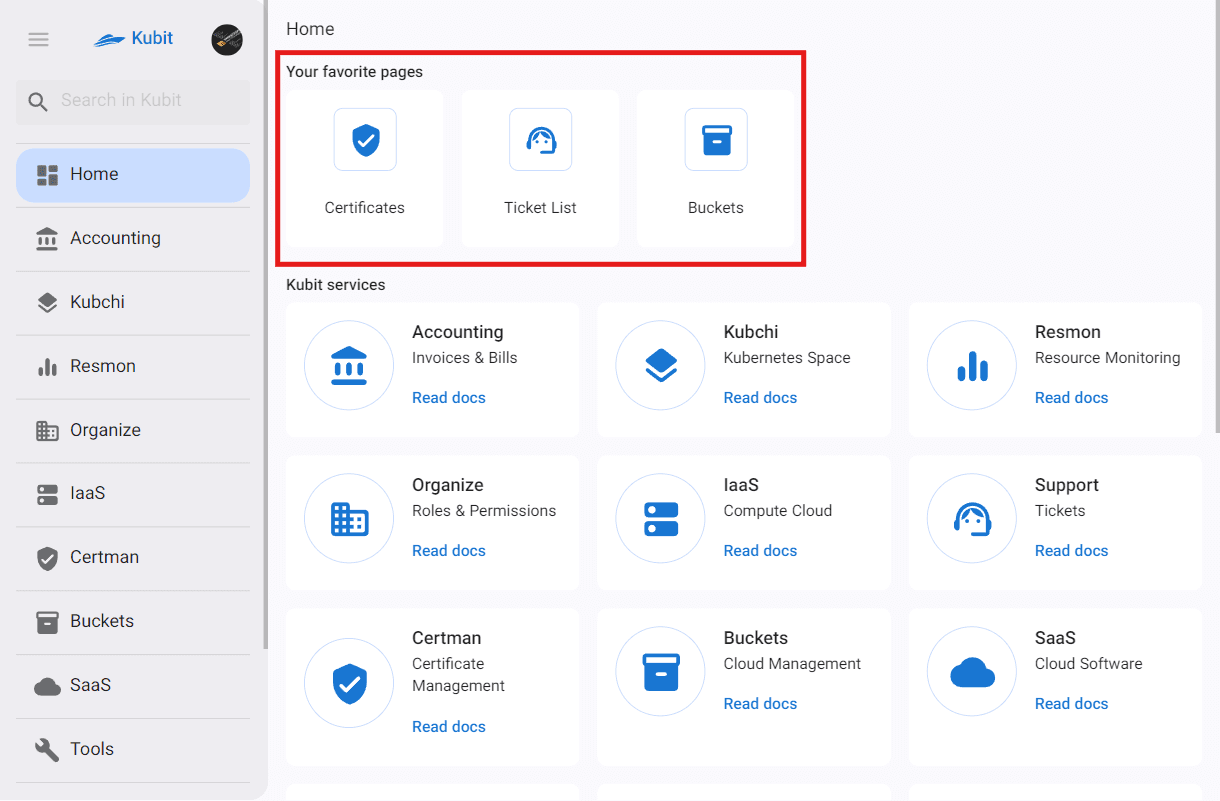Viewport: 1220px width, 801px height.
Task: Click the Certificates favorite label
Action: click(365, 208)
